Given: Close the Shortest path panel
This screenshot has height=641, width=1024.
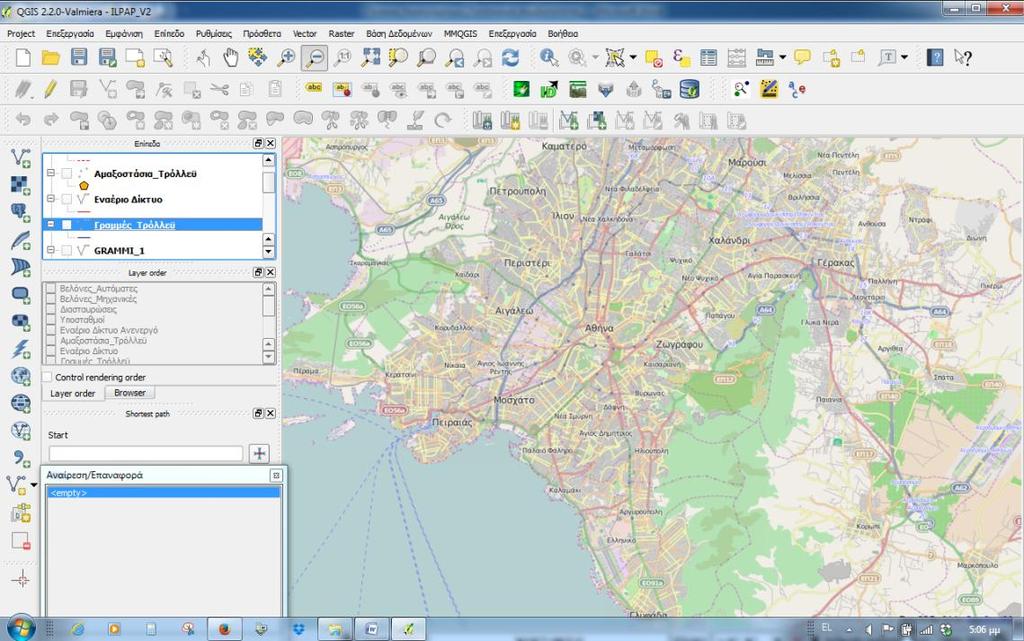Looking at the screenshot, I should (x=270, y=413).
